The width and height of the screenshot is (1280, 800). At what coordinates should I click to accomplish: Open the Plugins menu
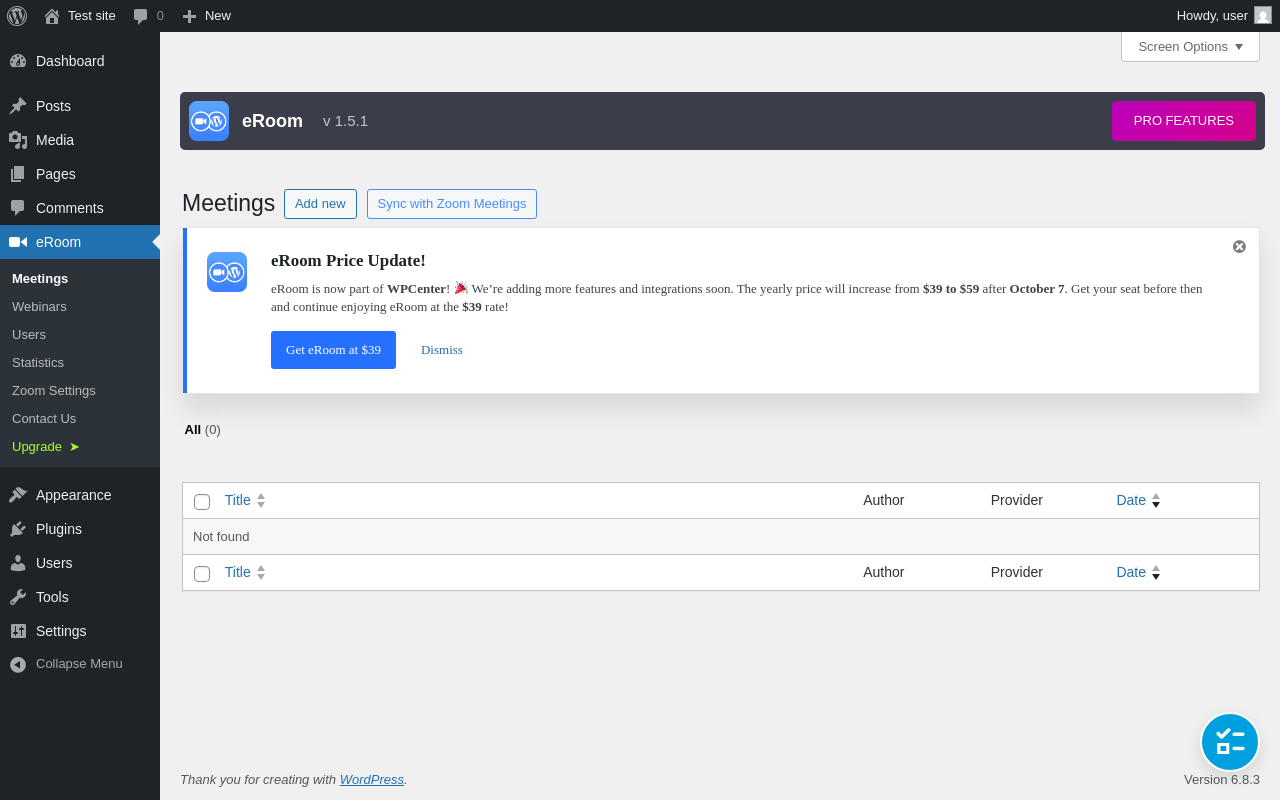click(x=80, y=529)
